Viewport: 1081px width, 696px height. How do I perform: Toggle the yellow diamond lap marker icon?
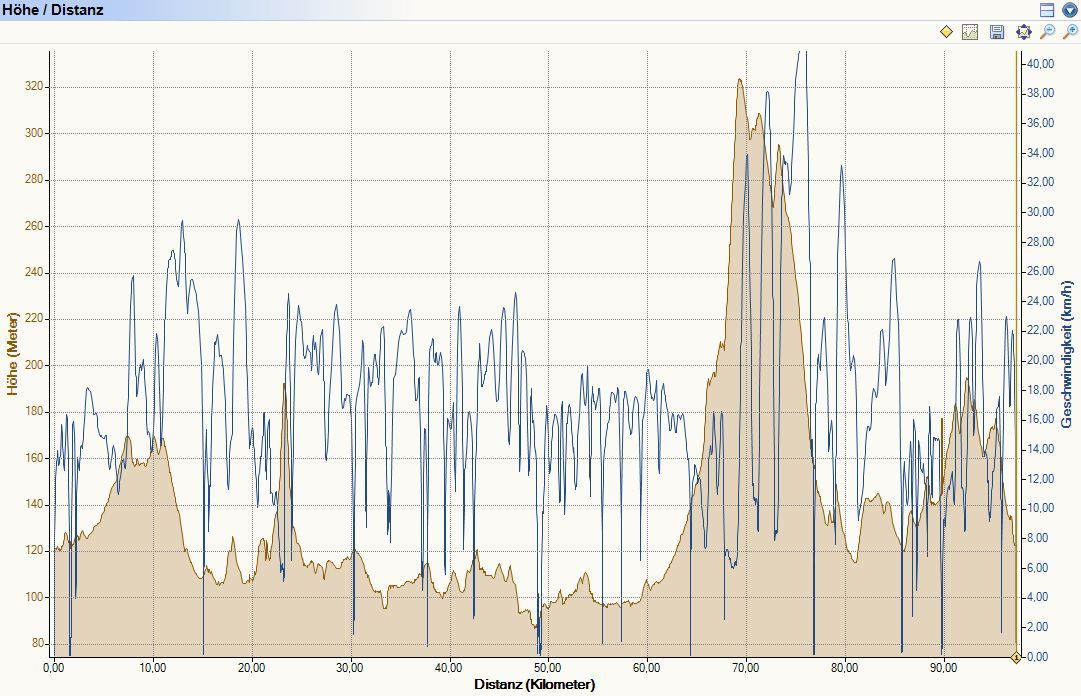tap(946, 32)
